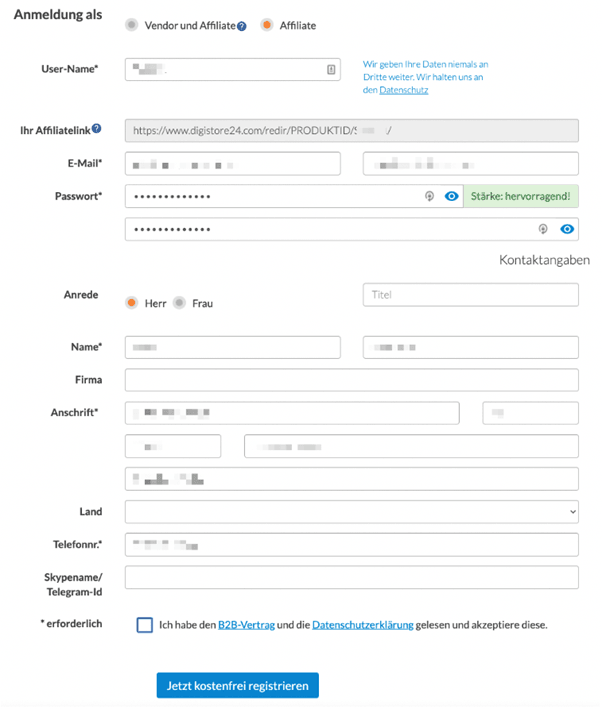Viewport: 602px width, 709px height.
Task: Select Vendor und Affiliate radio option
Action: [132, 25]
